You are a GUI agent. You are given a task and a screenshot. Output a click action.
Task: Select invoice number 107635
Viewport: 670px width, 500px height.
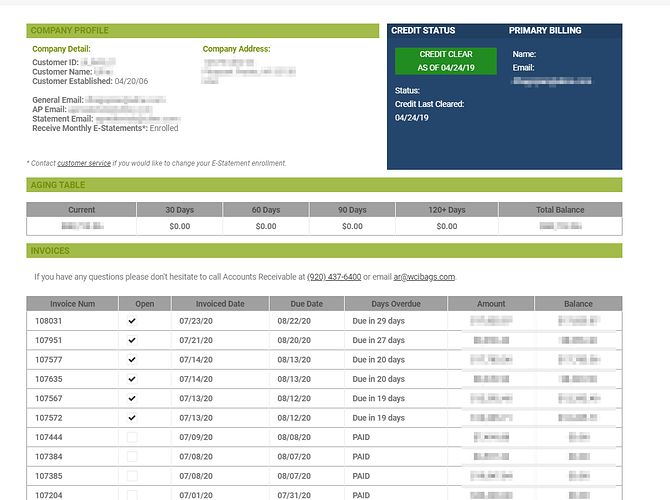coord(48,379)
